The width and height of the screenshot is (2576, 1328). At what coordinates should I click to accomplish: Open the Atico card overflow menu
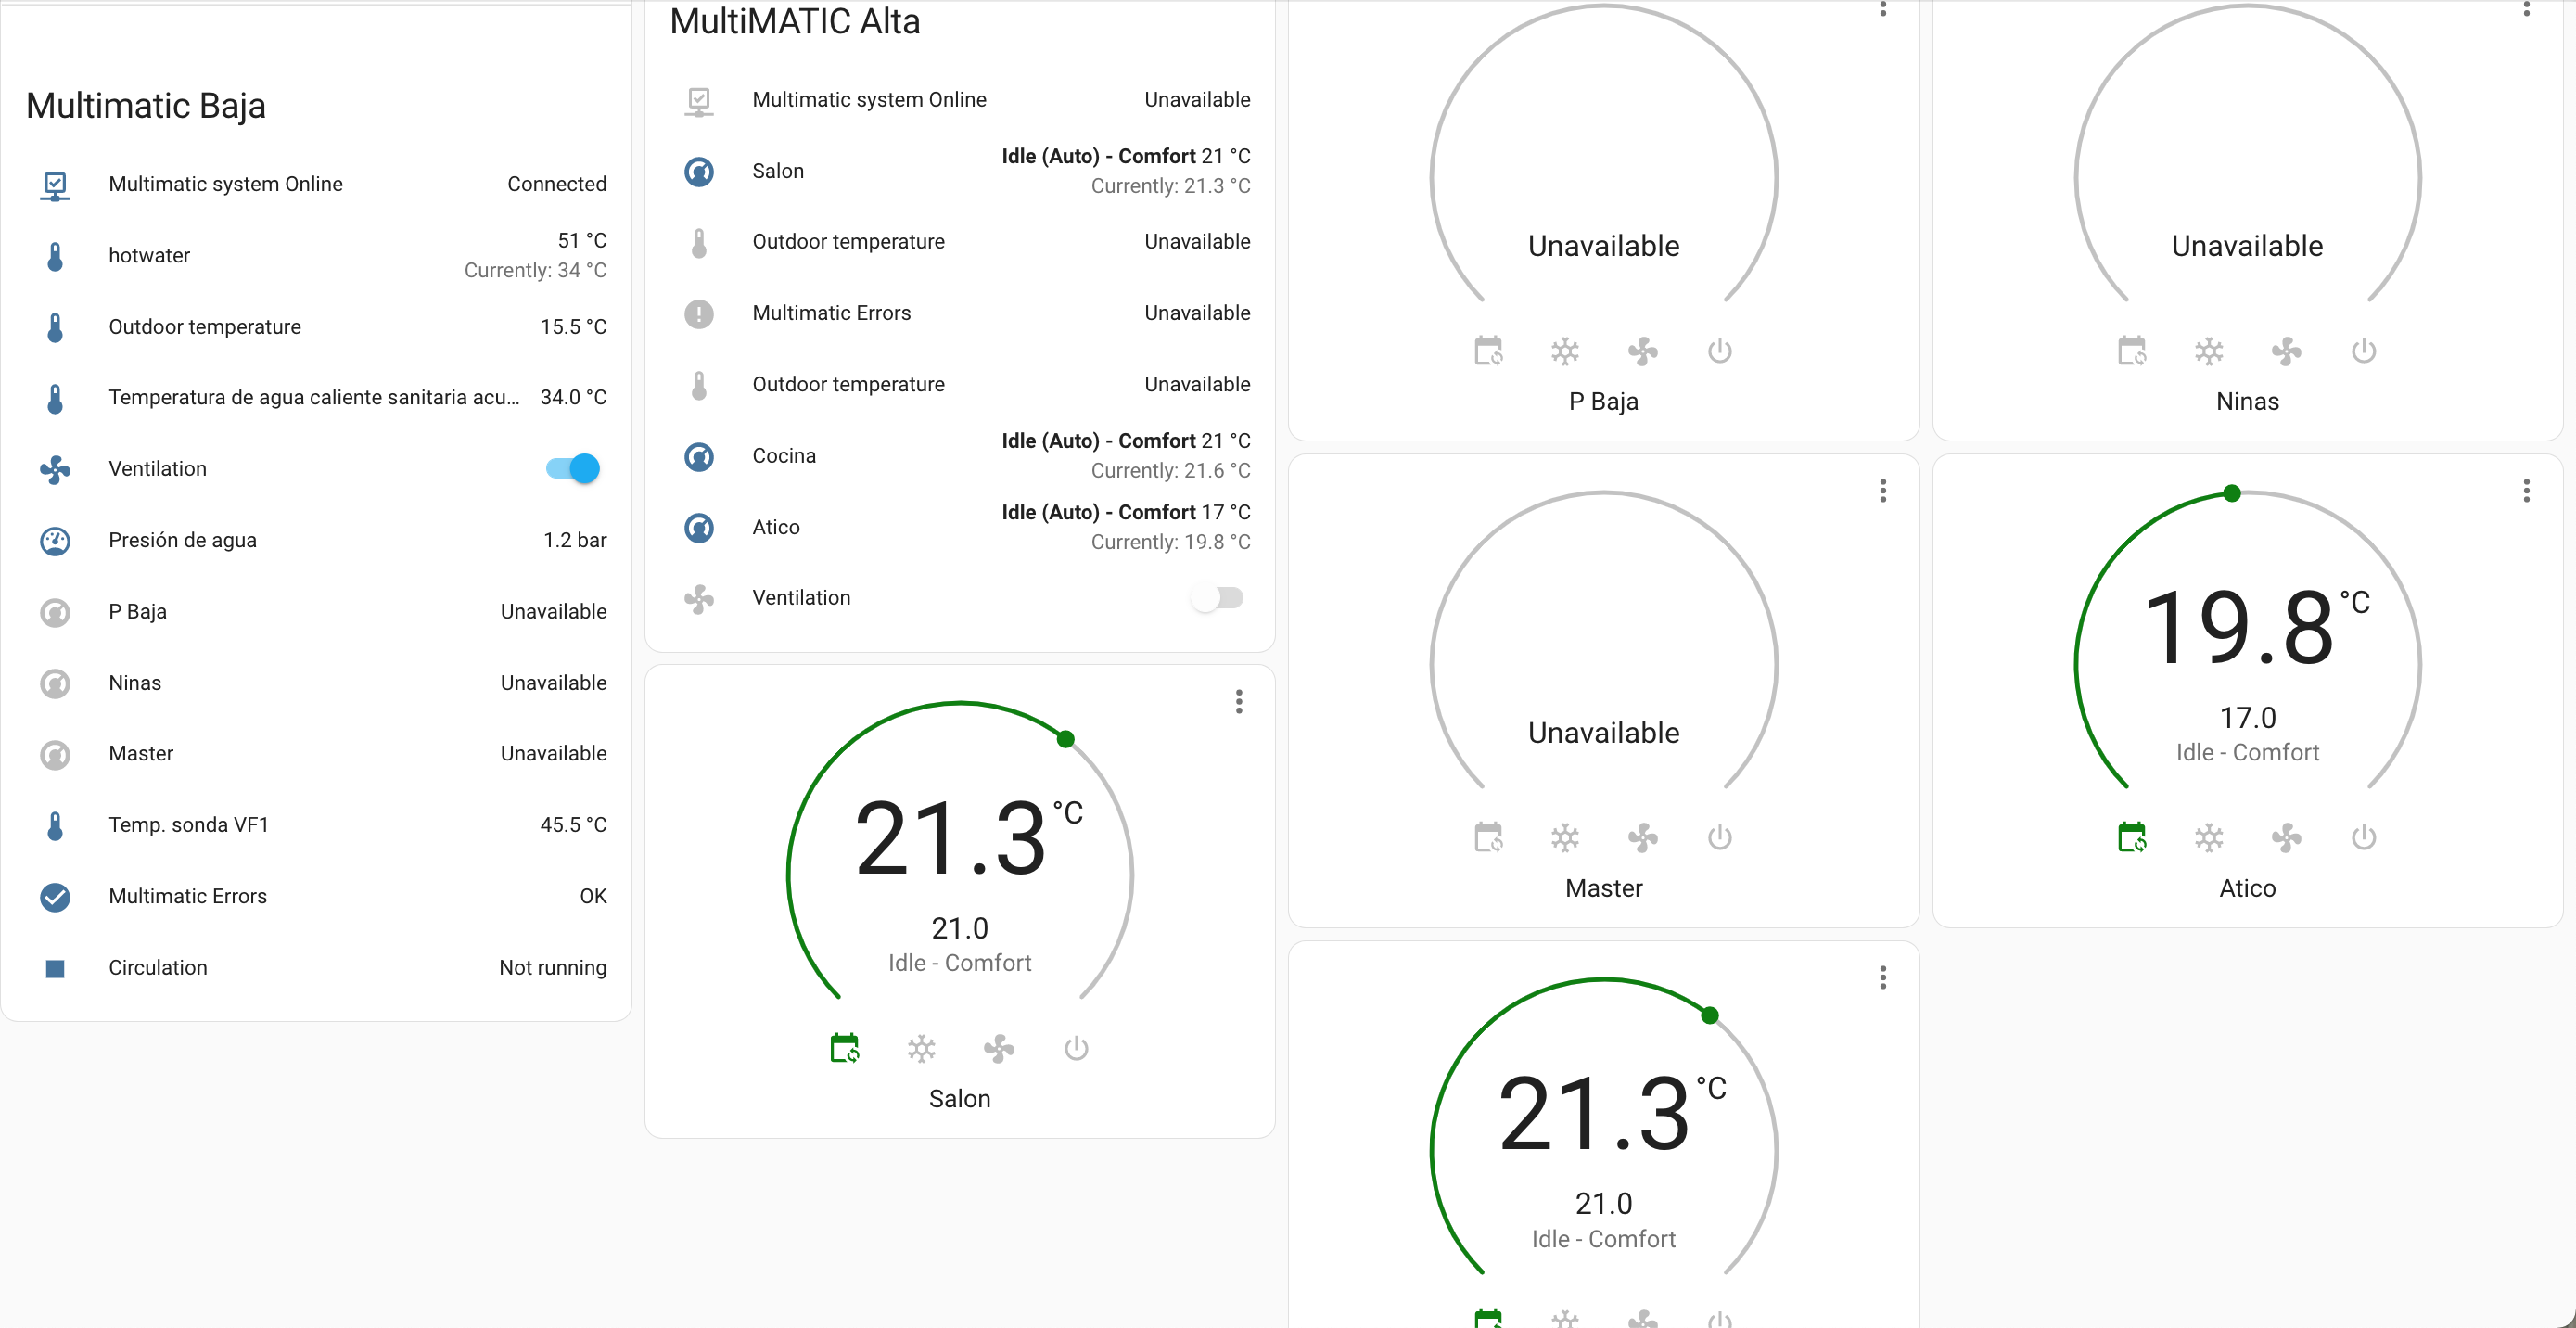point(2527,490)
